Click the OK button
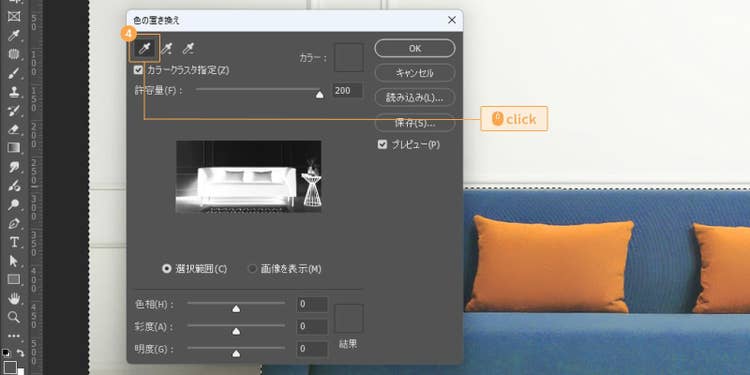Image resolution: width=750 pixels, height=375 pixels. click(x=415, y=48)
